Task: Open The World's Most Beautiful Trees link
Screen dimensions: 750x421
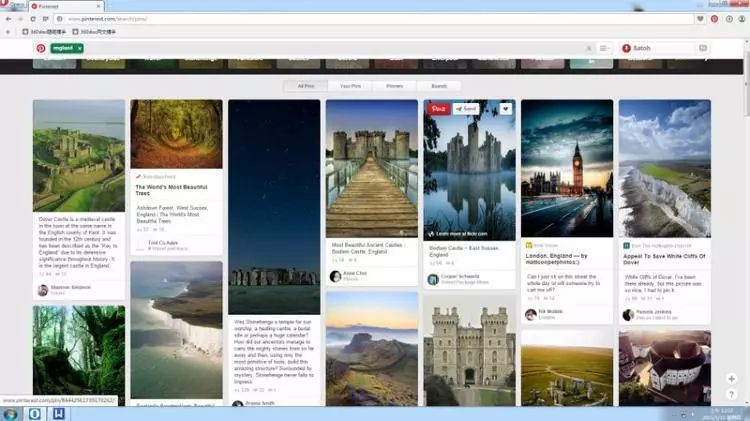Action: pos(170,187)
